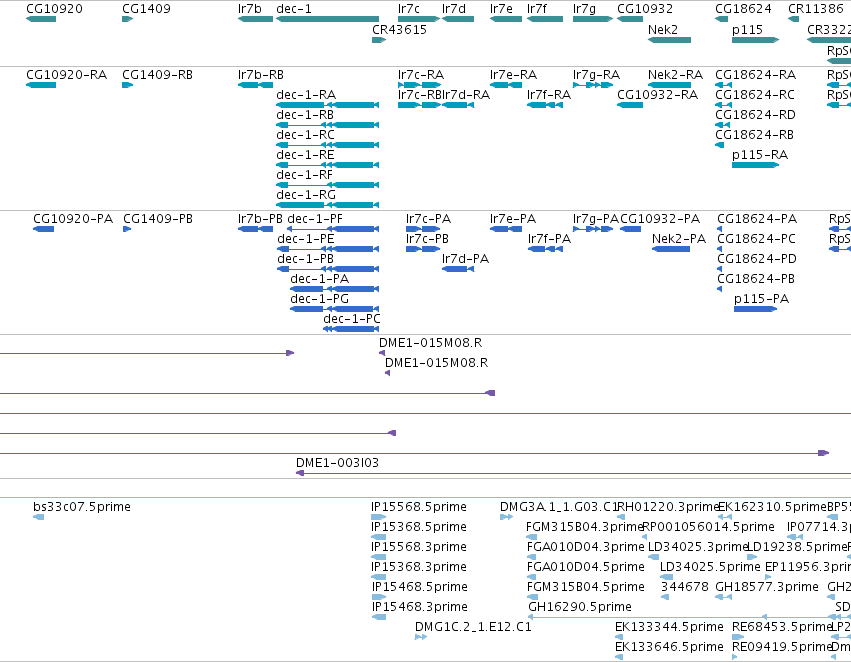Click the Ir7f gene label
851x662 pixels.
pos(537,9)
